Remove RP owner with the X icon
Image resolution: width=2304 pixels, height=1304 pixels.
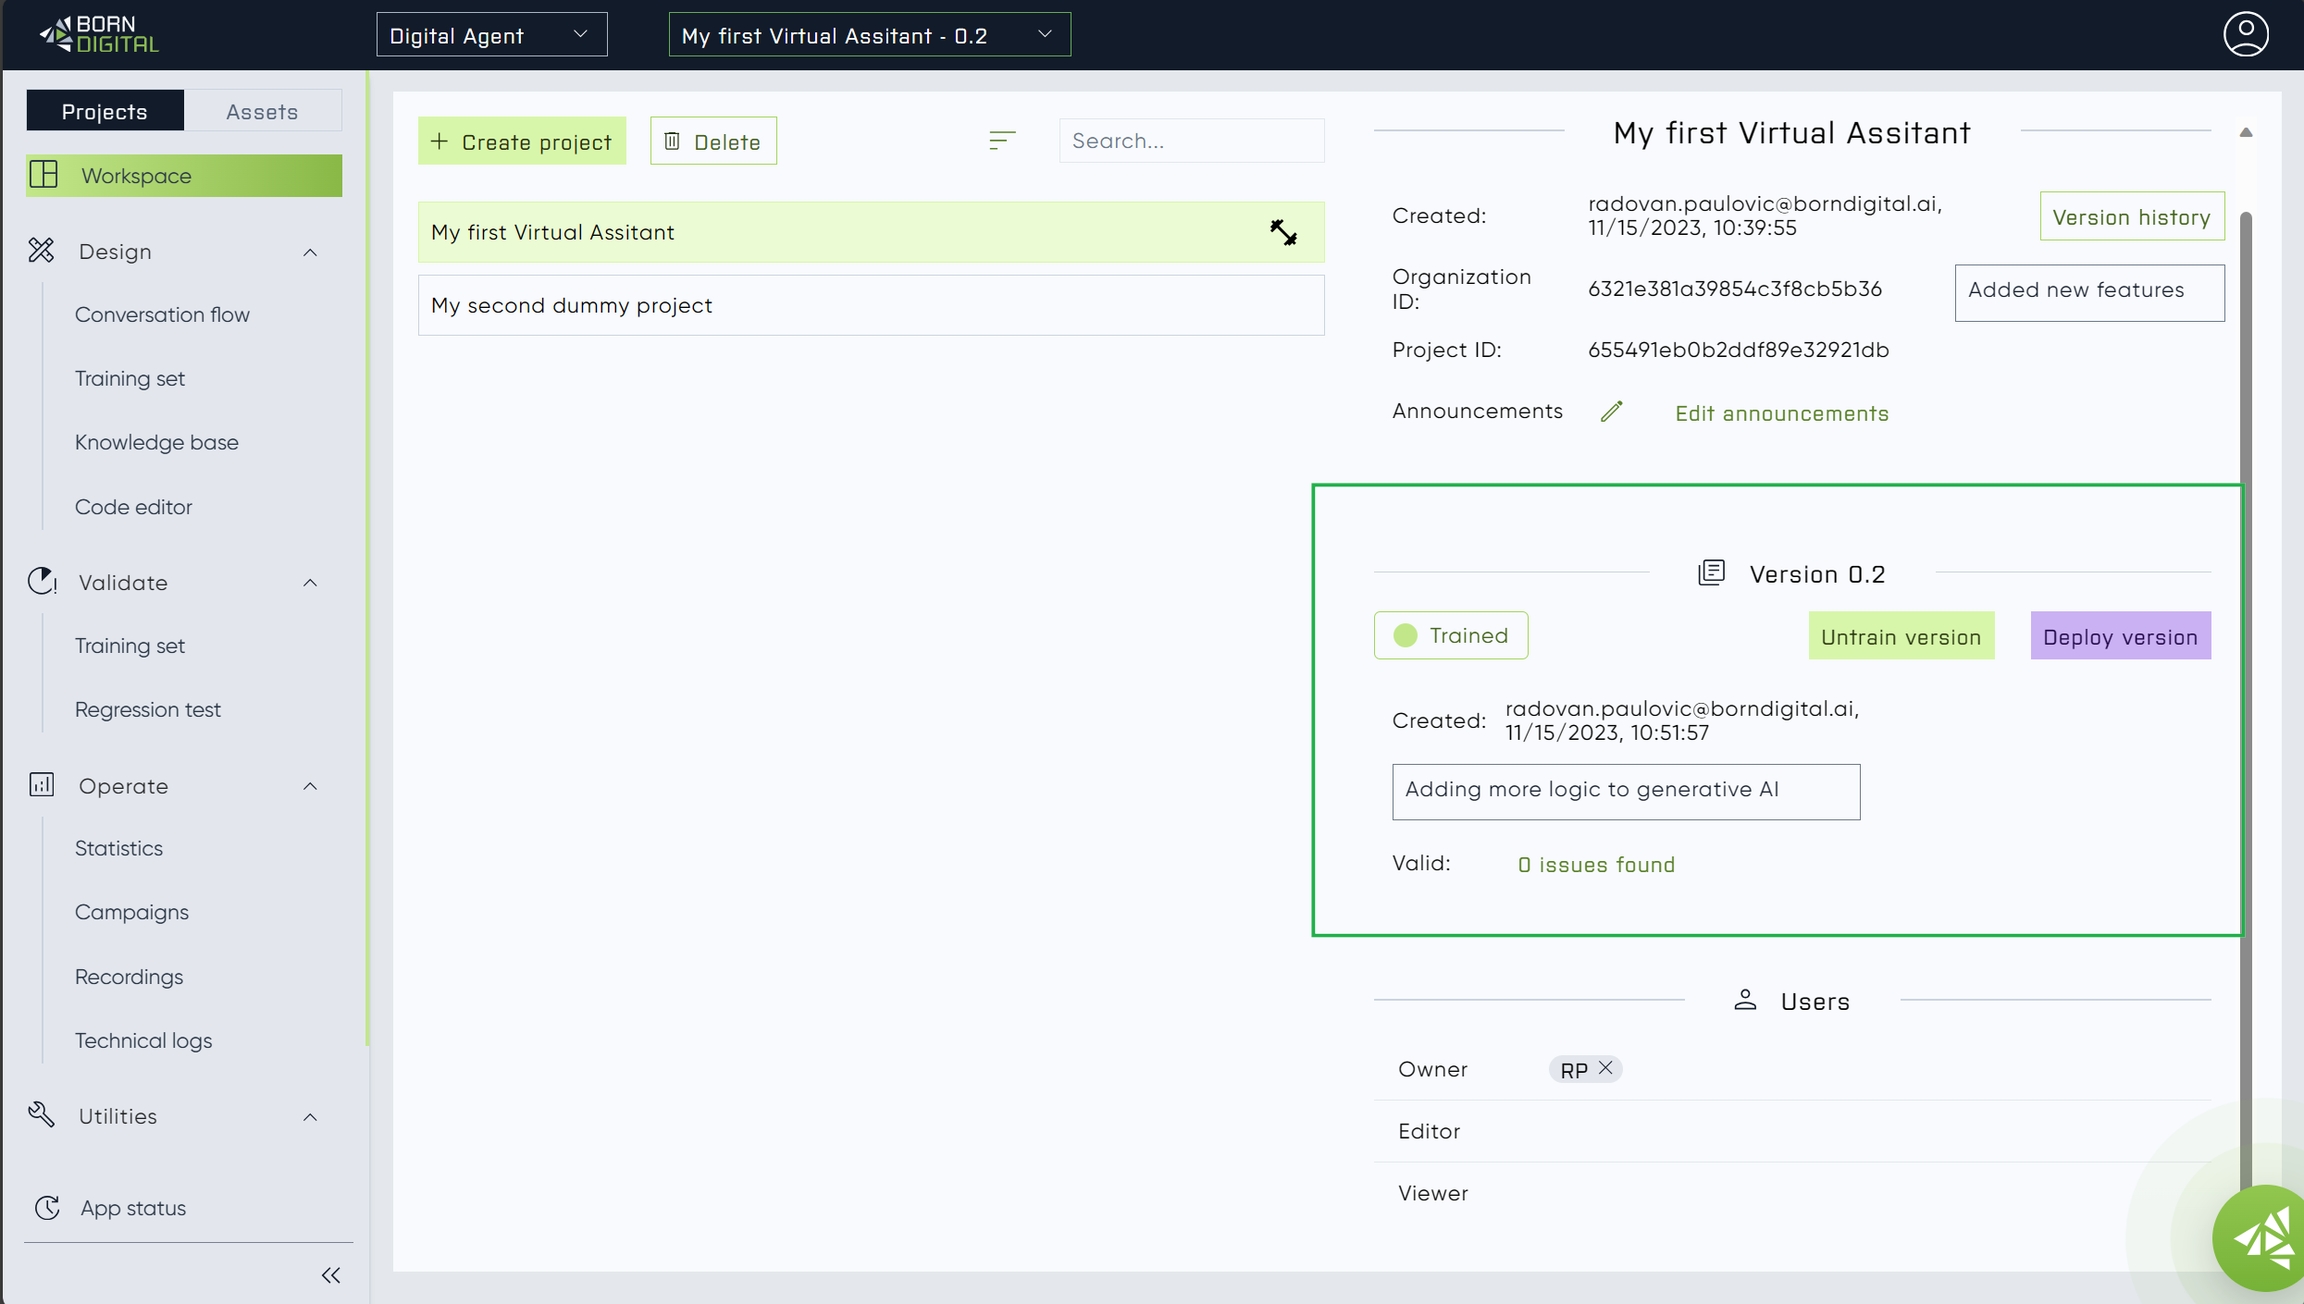(1606, 1068)
